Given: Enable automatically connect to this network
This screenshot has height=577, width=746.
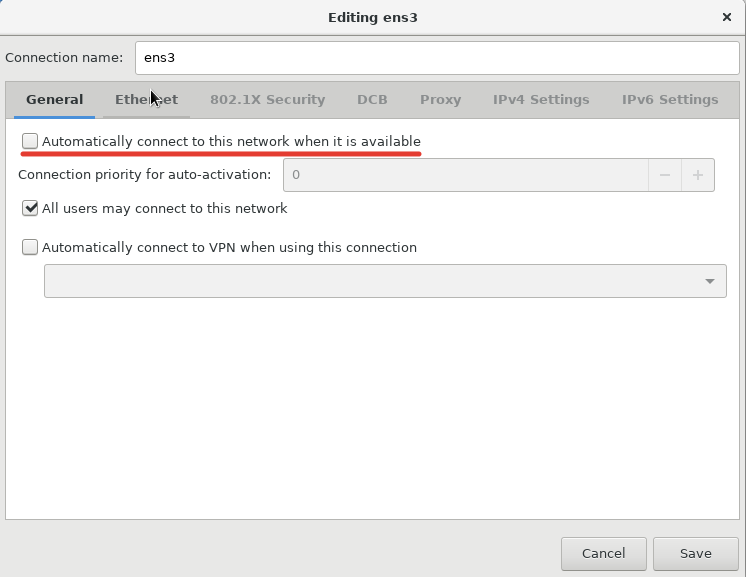Looking at the screenshot, I should pos(30,142).
